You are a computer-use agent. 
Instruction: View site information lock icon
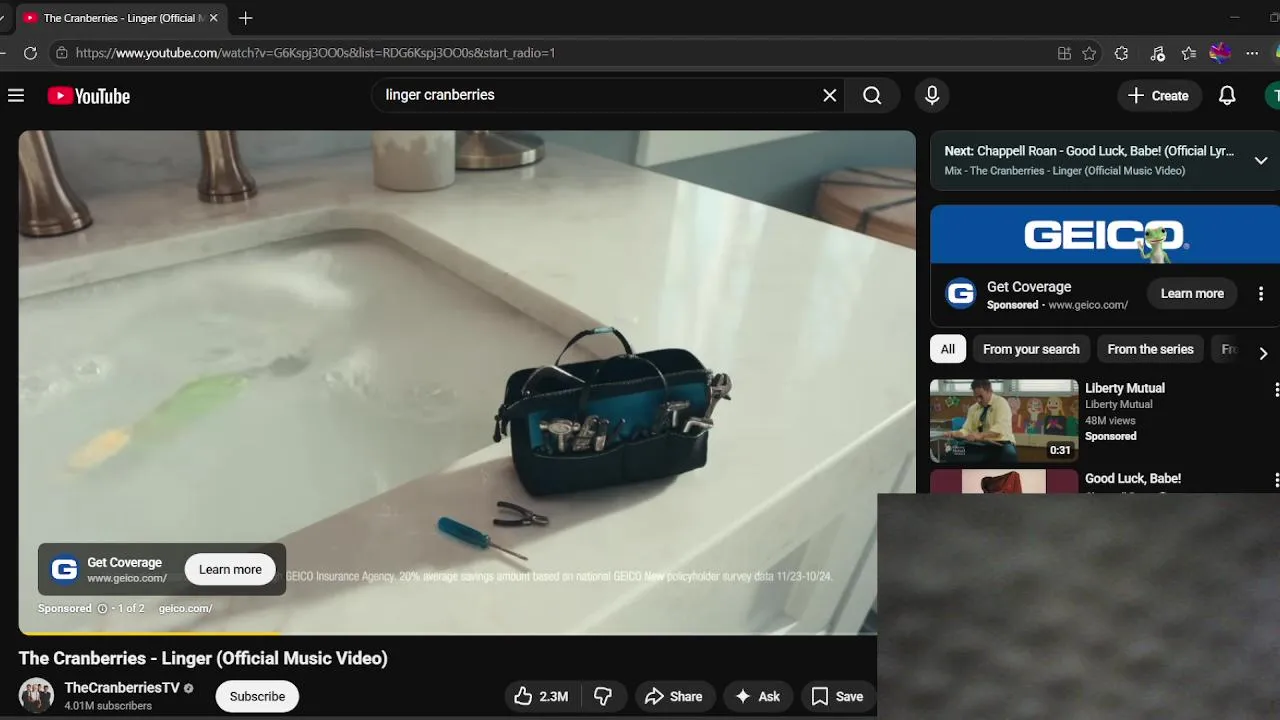click(62, 53)
